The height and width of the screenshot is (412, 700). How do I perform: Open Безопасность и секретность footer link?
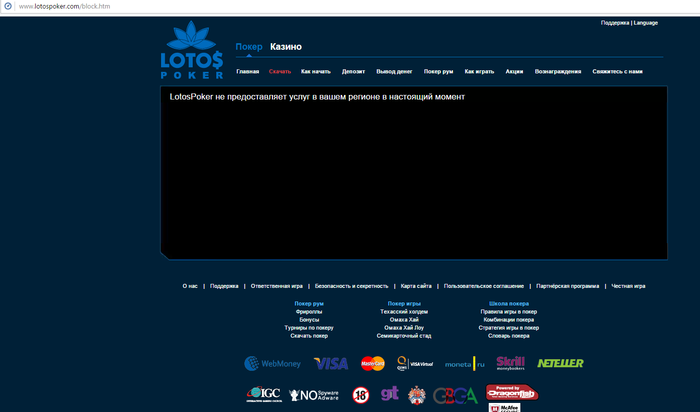pyautogui.click(x=352, y=286)
